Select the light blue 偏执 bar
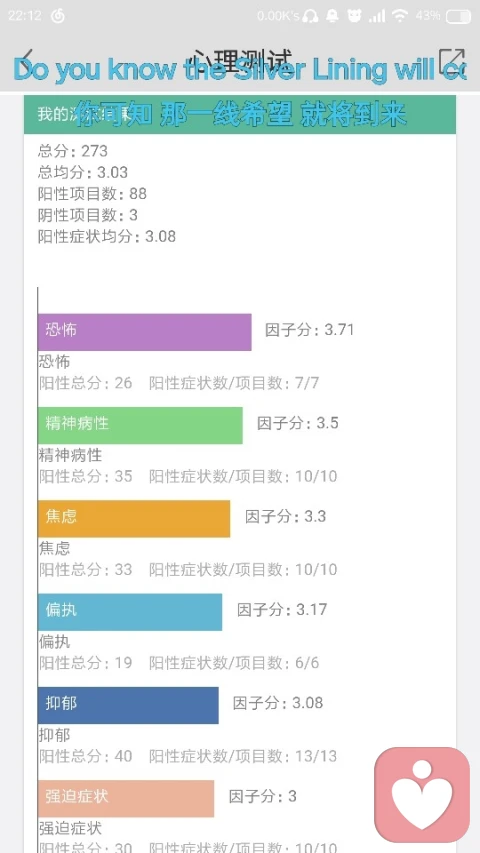This screenshot has width=480, height=853. coord(130,612)
